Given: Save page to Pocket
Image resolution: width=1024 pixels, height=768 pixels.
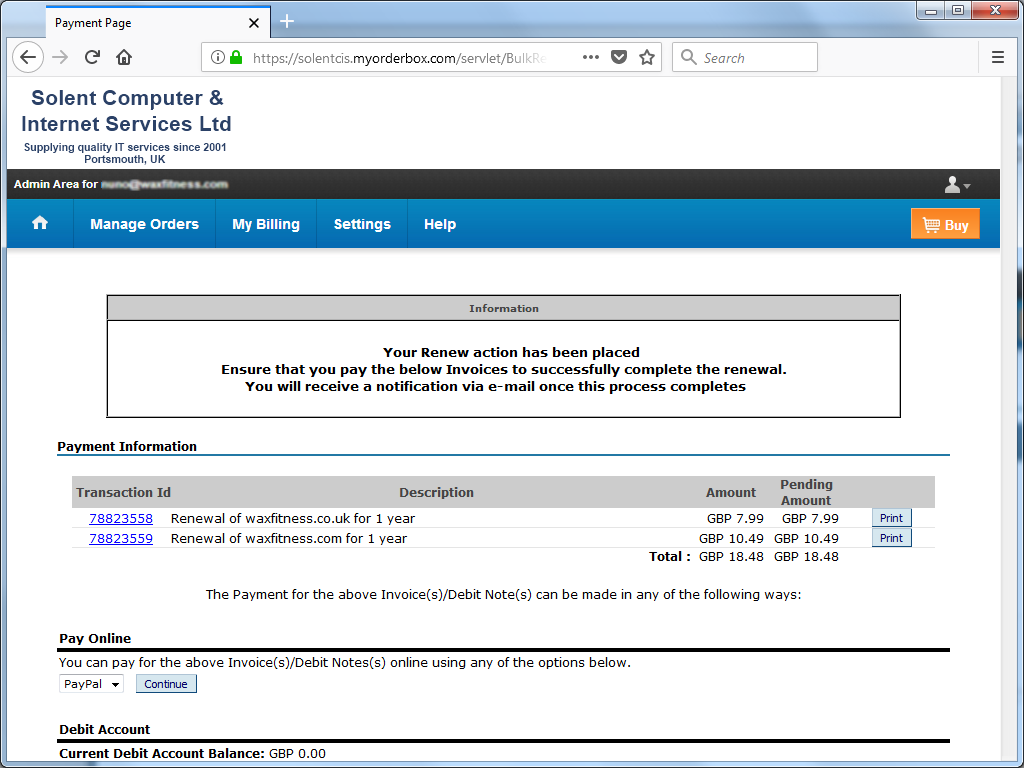Looking at the screenshot, I should point(619,57).
